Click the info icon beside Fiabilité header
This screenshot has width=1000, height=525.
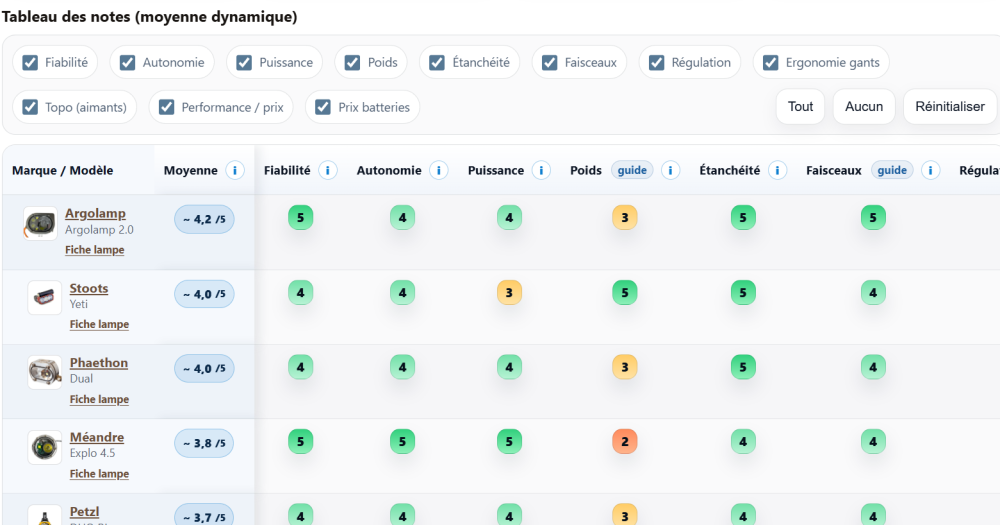(x=328, y=171)
